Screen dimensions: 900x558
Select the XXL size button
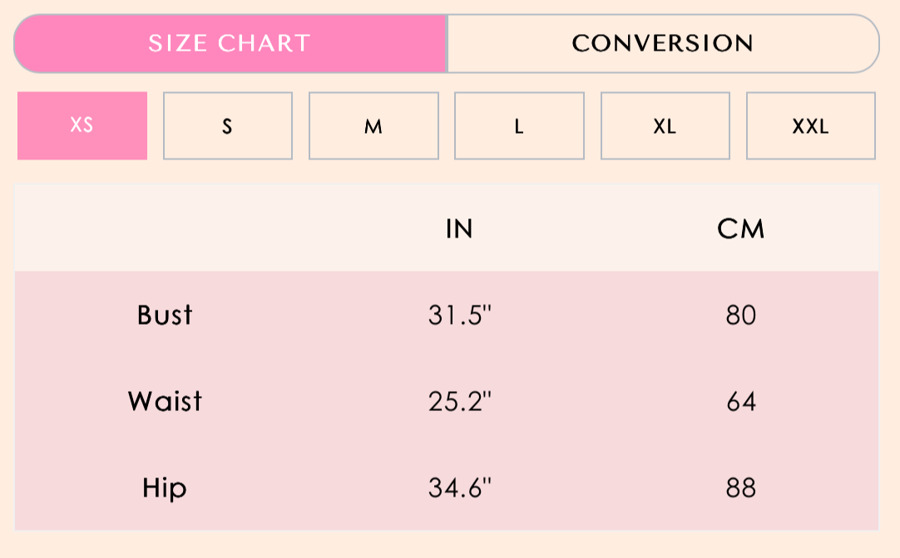tap(811, 126)
